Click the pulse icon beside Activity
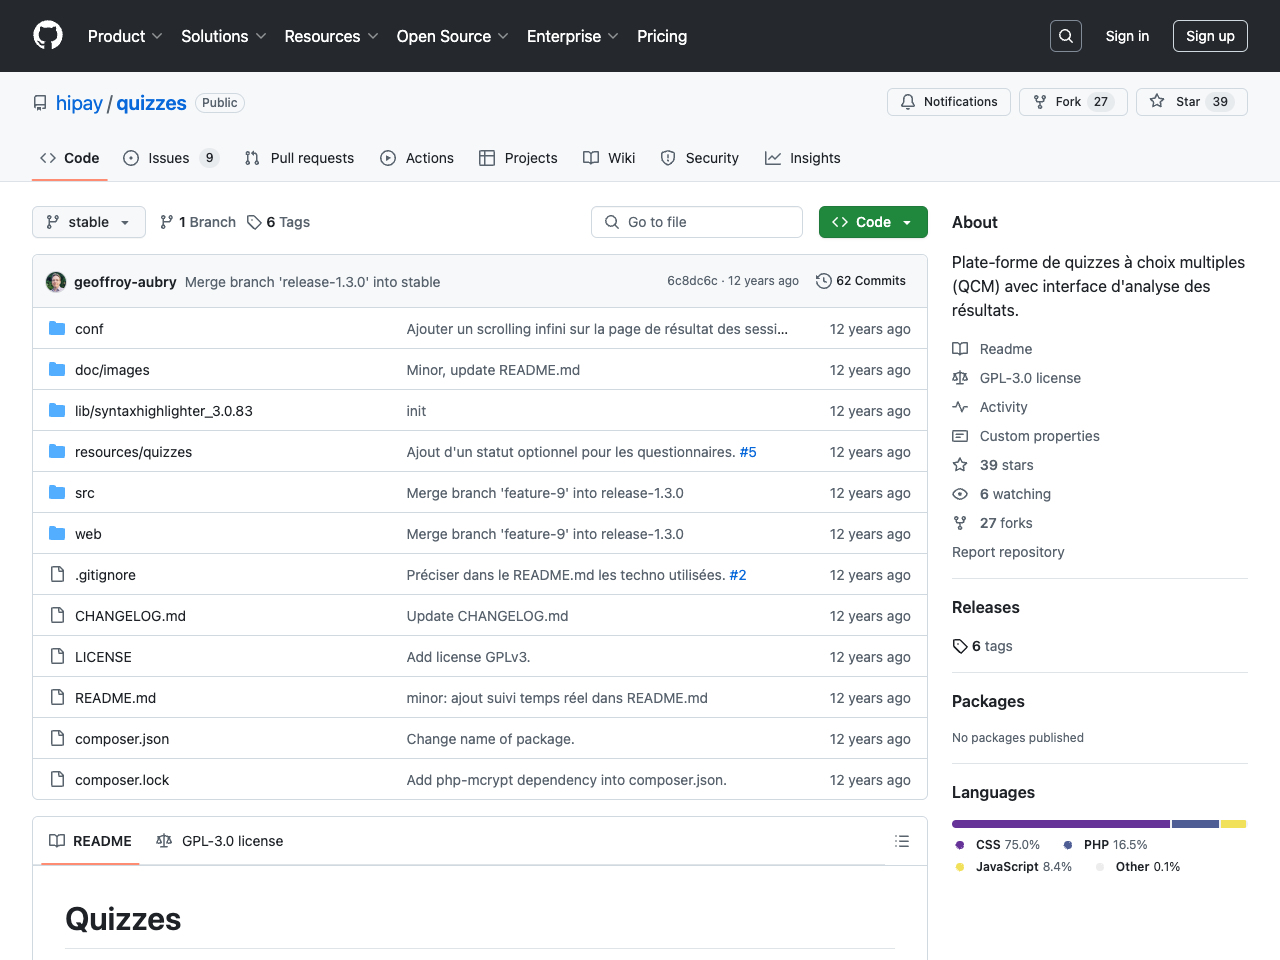 click(960, 407)
